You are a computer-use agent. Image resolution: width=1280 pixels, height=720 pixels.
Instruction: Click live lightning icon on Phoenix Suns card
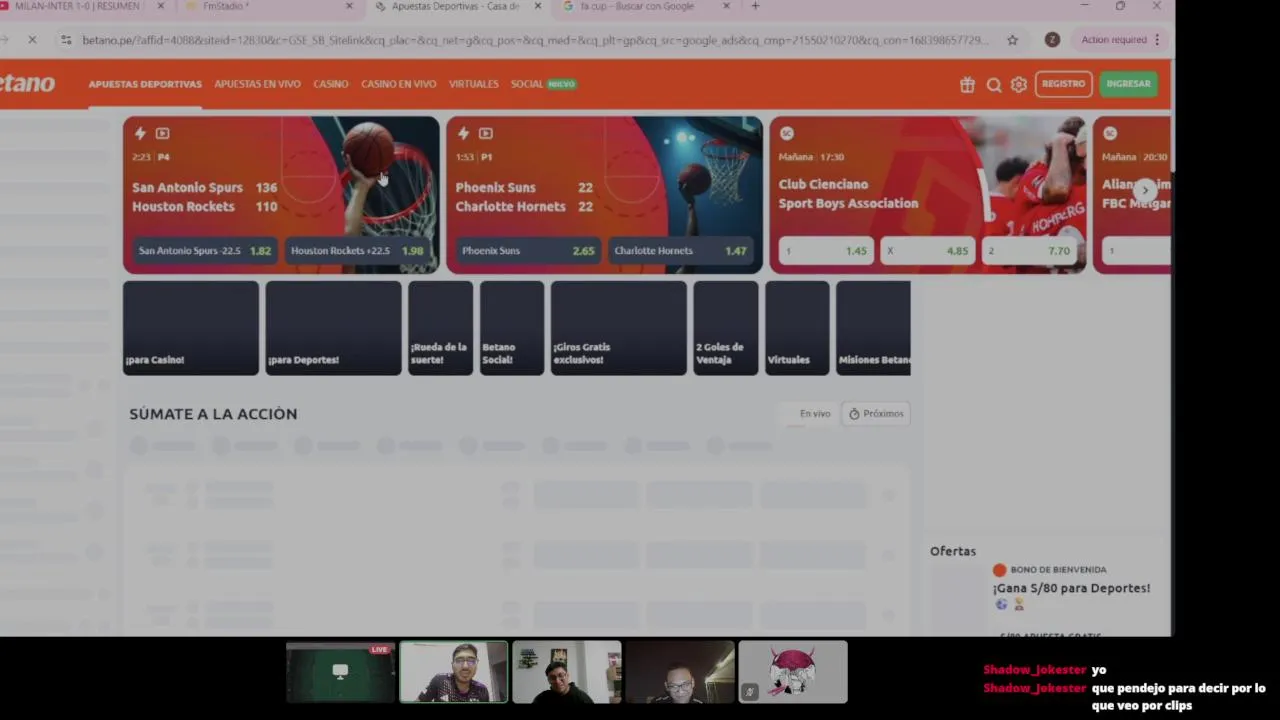point(463,133)
